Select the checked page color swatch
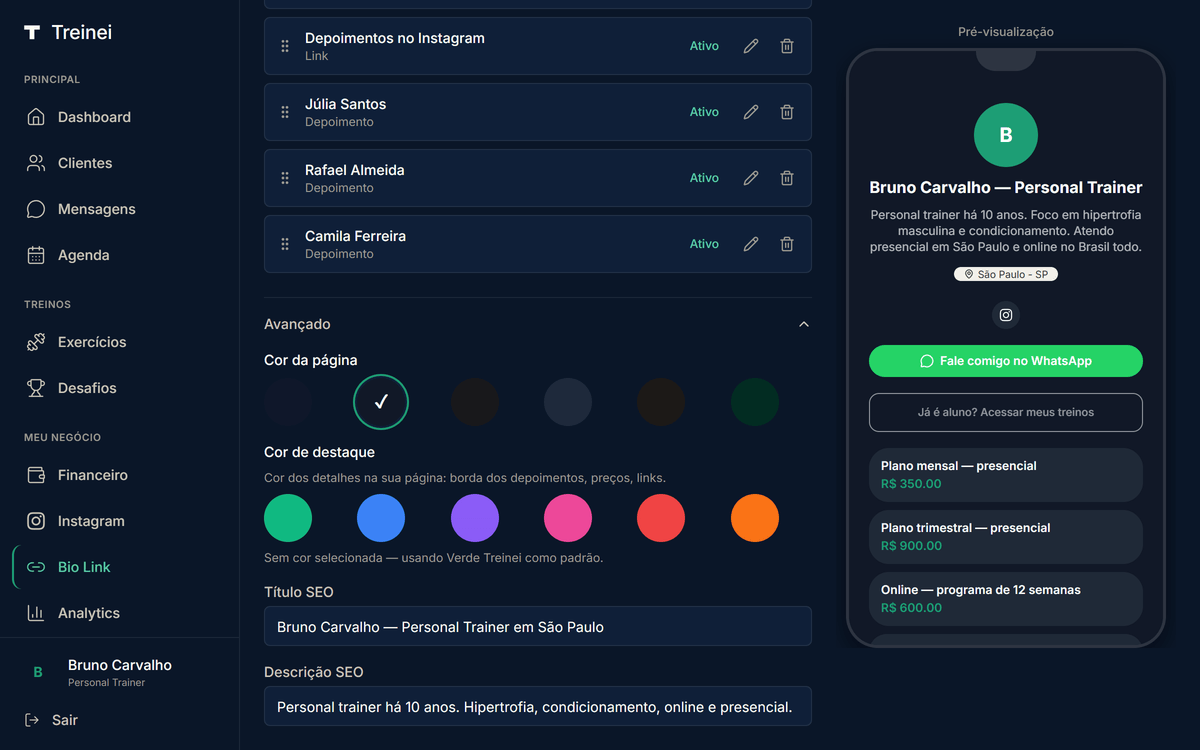 381,402
